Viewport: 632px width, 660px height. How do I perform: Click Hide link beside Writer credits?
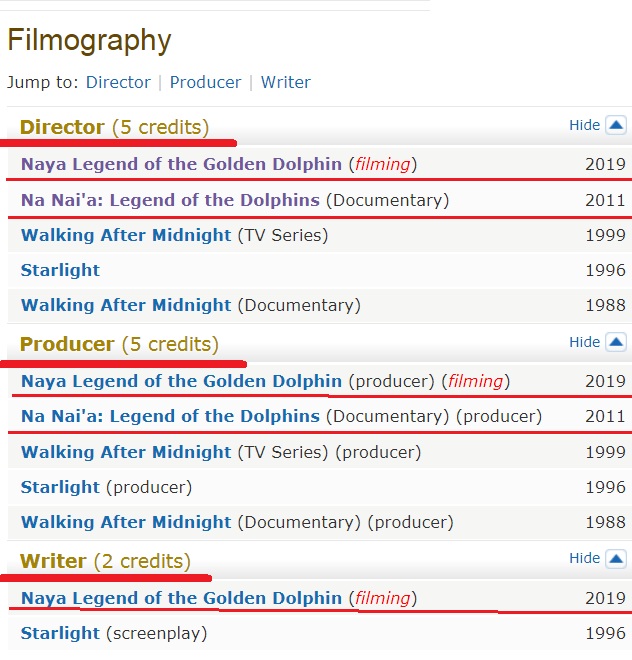pyautogui.click(x=584, y=558)
